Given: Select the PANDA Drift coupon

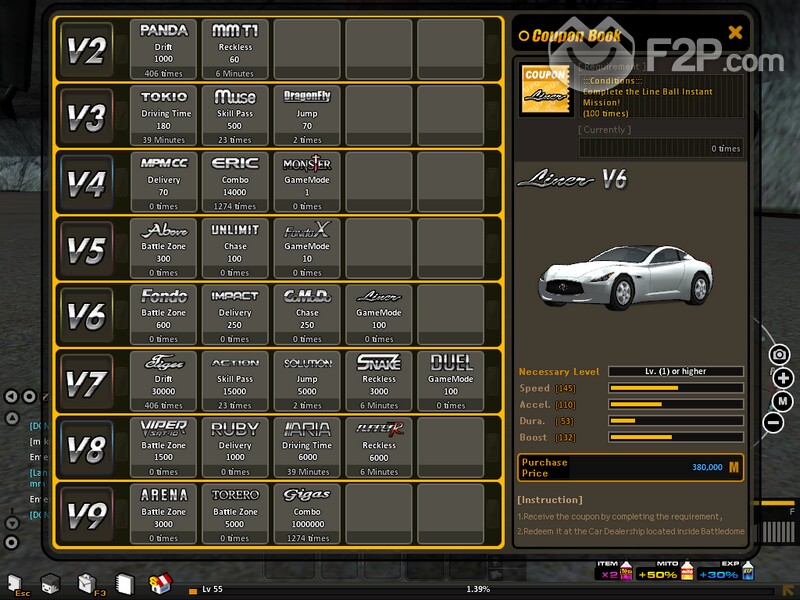Looking at the screenshot, I should pos(163,49).
